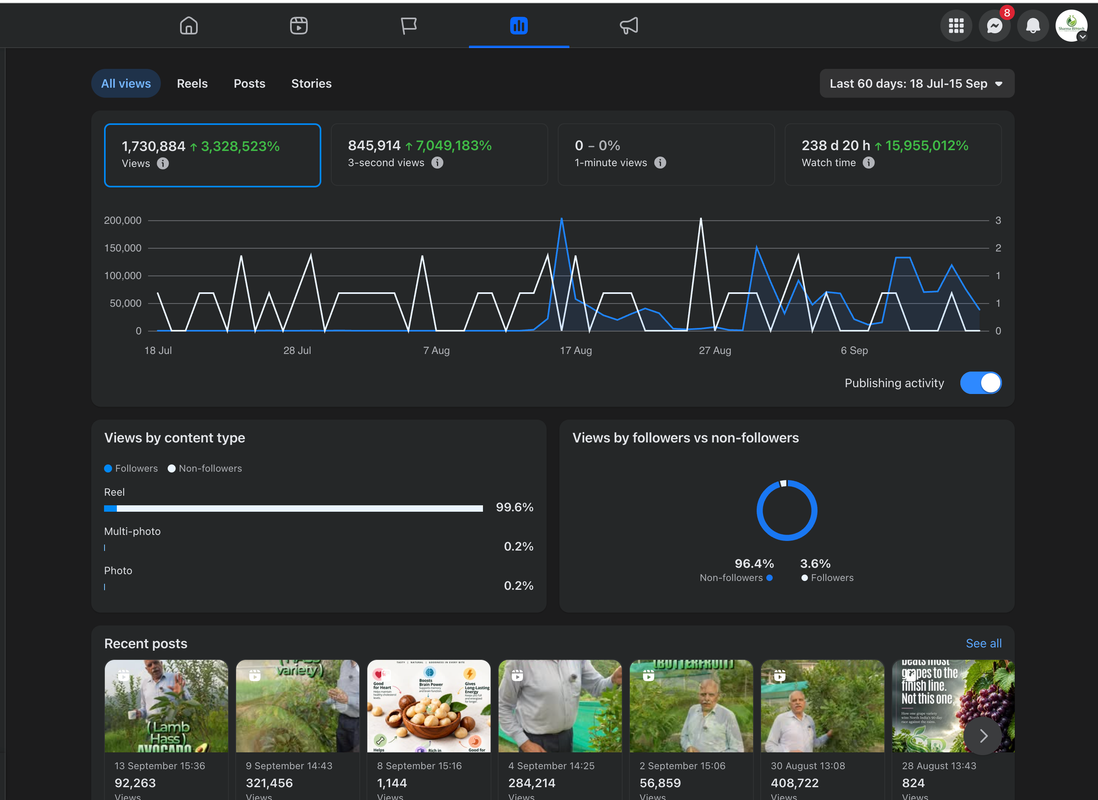Open Messenger with 8 notifications
The width and height of the screenshot is (1098, 800).
coord(994,26)
